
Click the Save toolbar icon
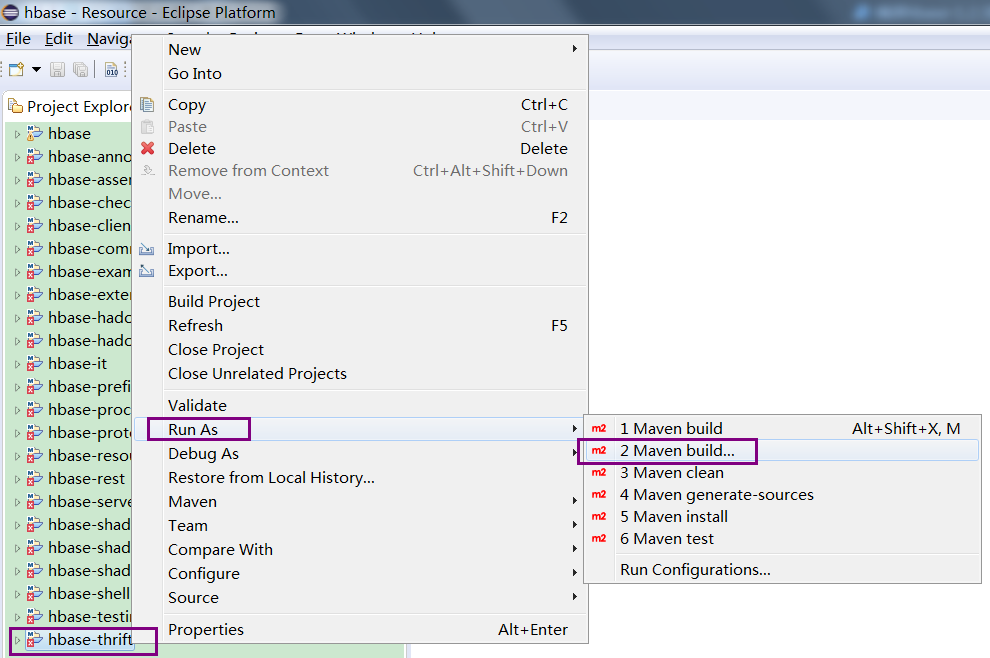pos(57,69)
